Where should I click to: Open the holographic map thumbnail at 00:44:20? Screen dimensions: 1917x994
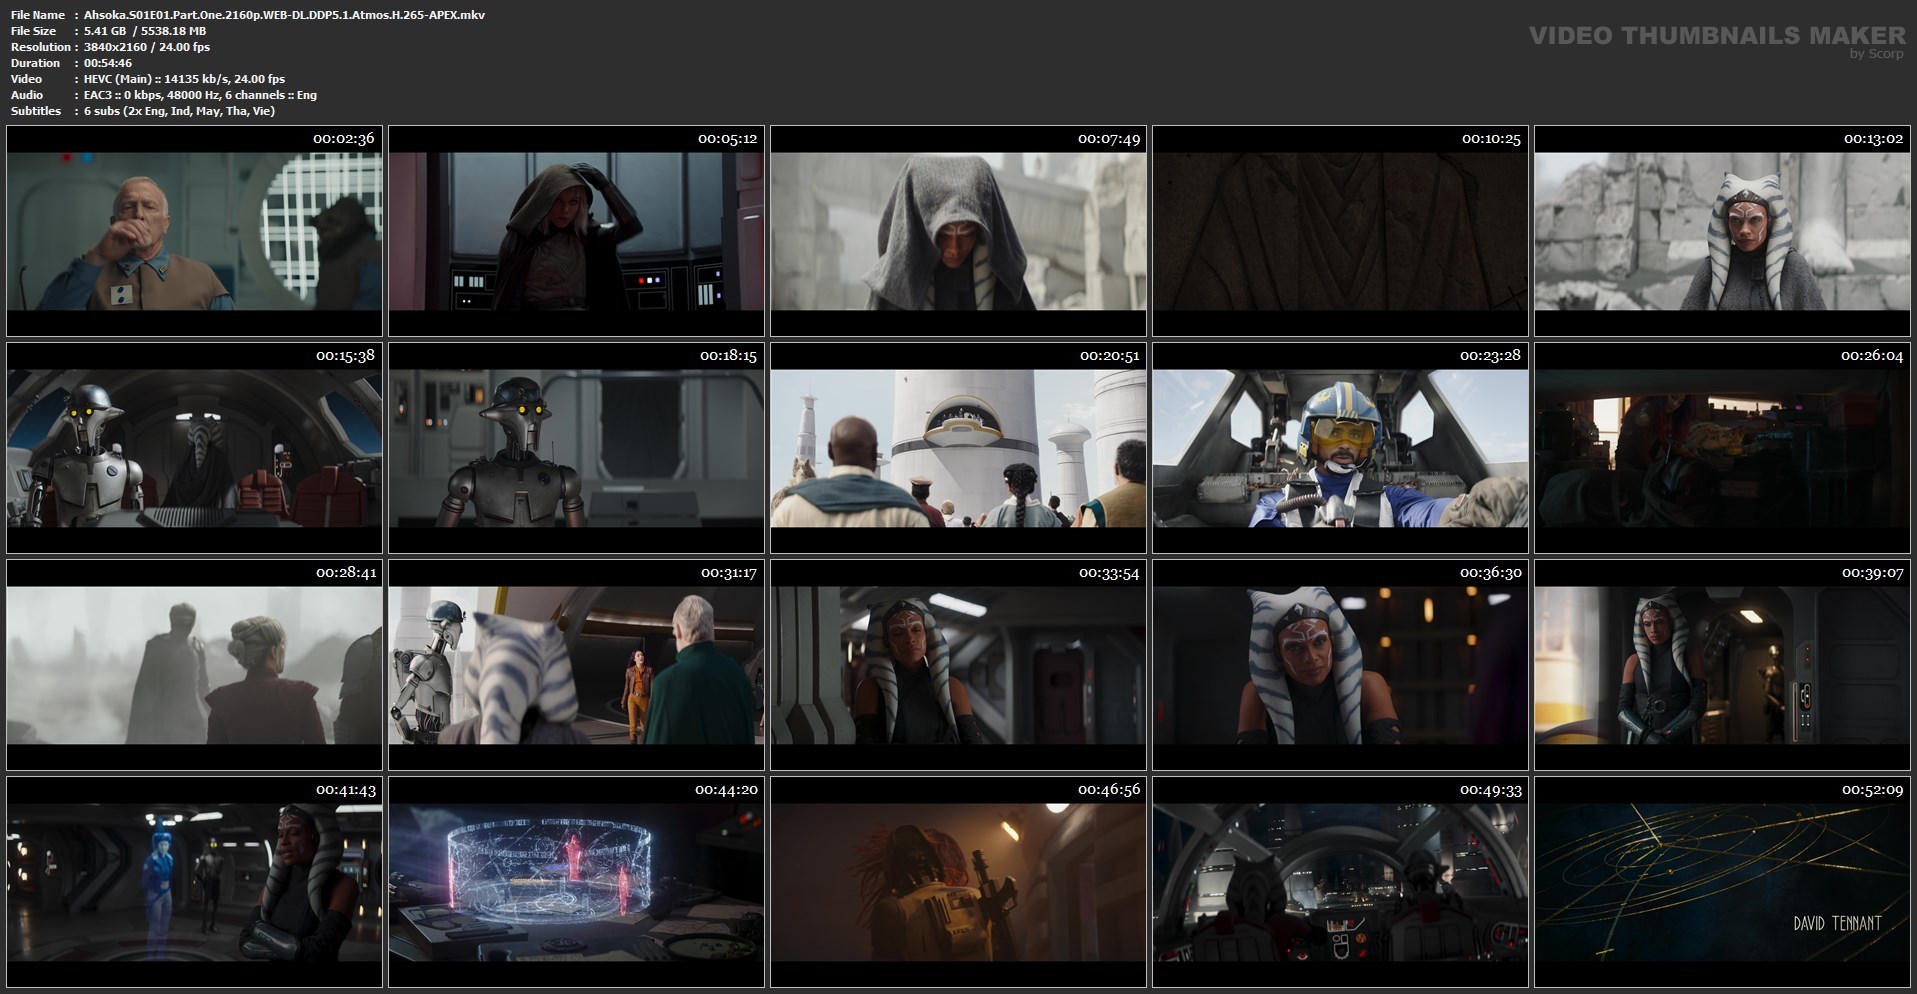pyautogui.click(x=576, y=882)
